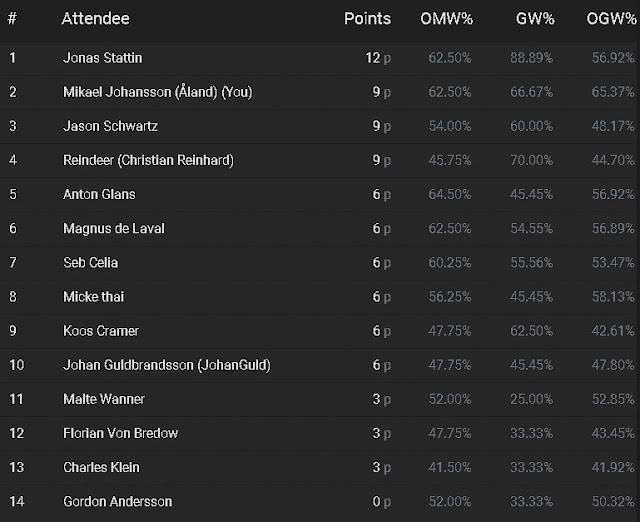Open Koos Cramer's standings row

pyautogui.click(x=320, y=331)
